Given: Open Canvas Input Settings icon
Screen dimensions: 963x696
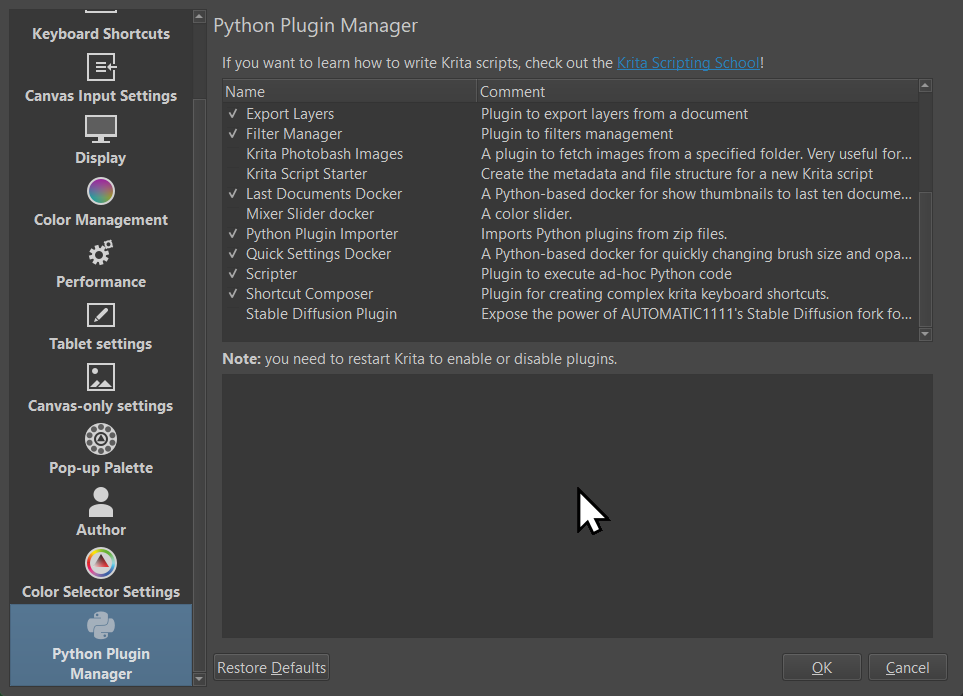Looking at the screenshot, I should pos(101,68).
